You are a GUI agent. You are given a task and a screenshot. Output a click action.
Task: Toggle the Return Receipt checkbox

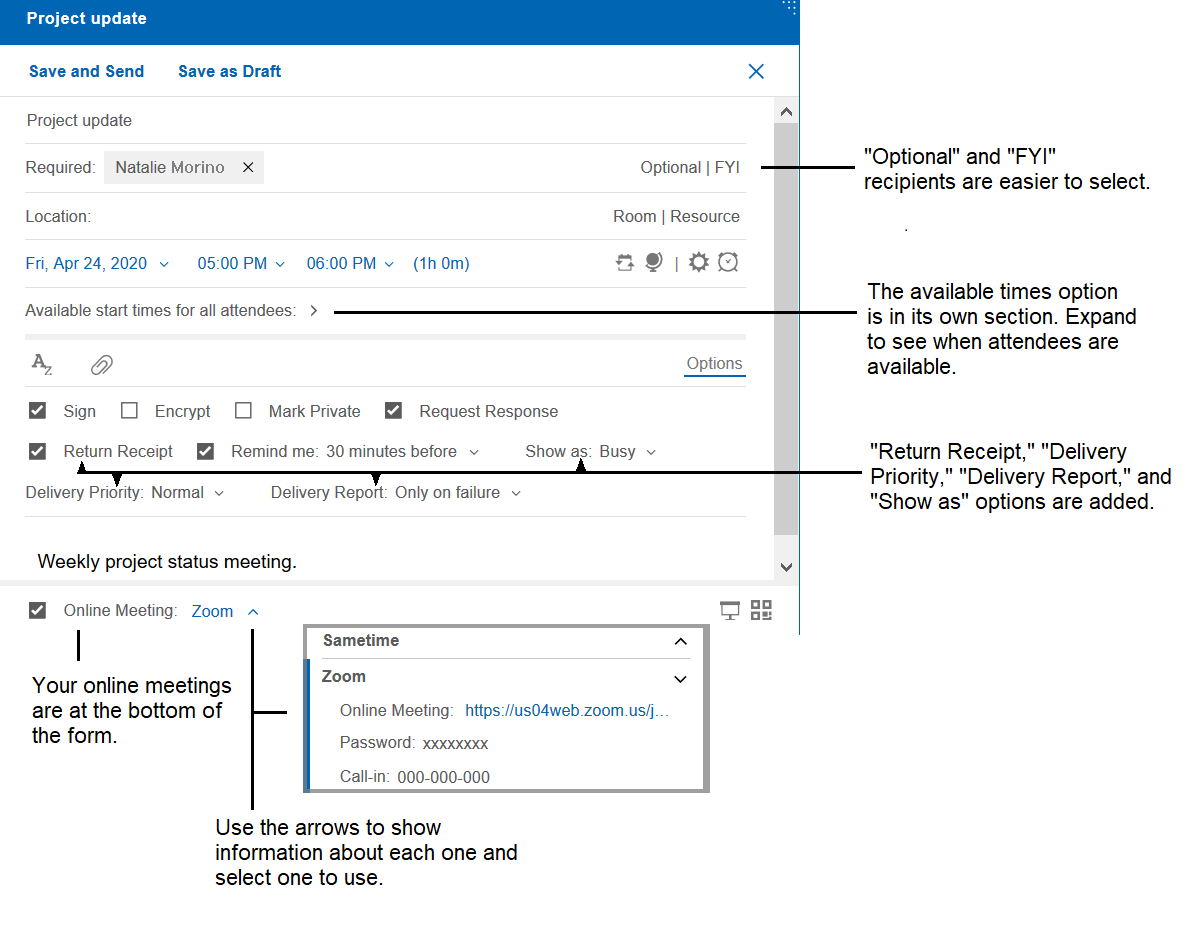(37, 451)
